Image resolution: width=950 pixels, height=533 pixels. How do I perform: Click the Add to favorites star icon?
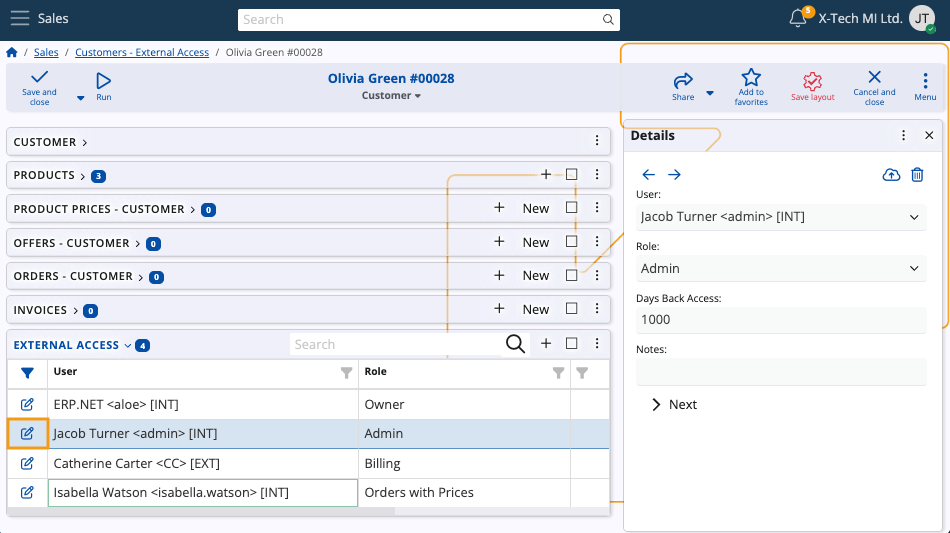[x=751, y=78]
